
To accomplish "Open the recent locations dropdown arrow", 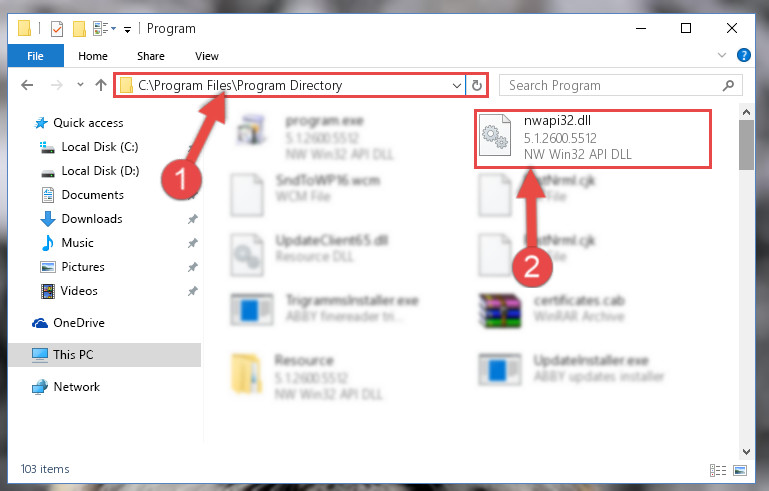I will [80, 85].
